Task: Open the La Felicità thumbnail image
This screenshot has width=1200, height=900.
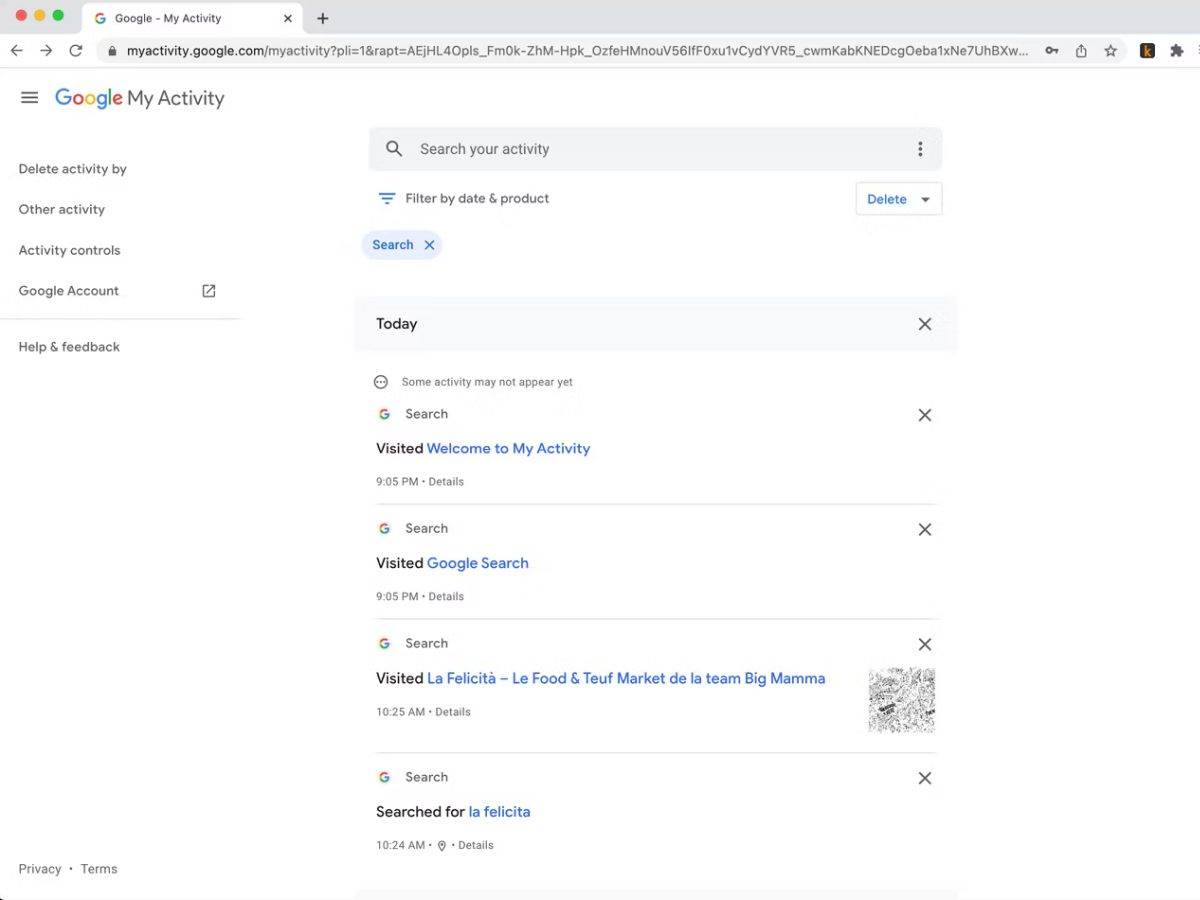Action: [x=901, y=700]
